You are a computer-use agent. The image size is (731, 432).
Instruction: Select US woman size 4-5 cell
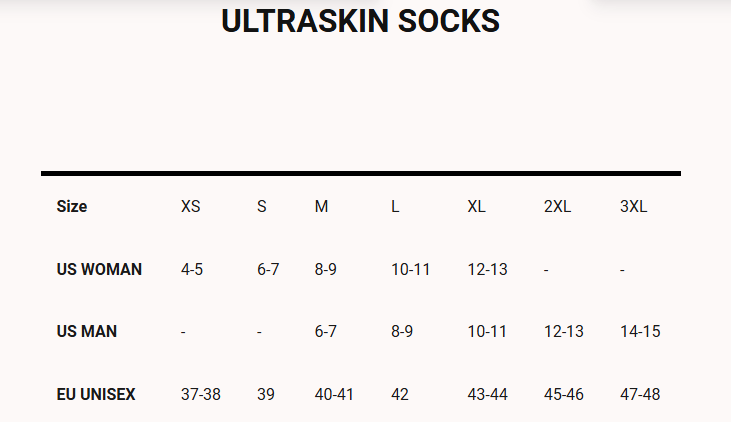coord(192,269)
